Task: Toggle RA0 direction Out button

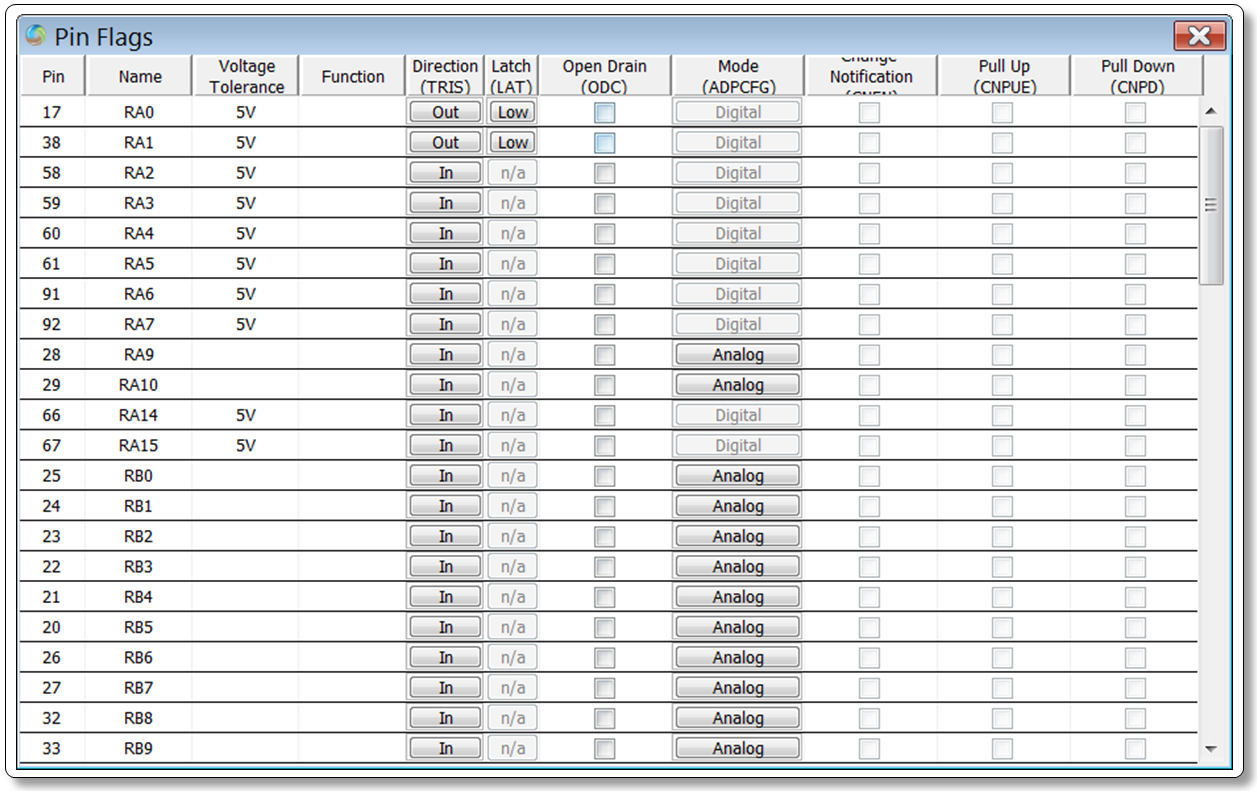Action: 445,113
